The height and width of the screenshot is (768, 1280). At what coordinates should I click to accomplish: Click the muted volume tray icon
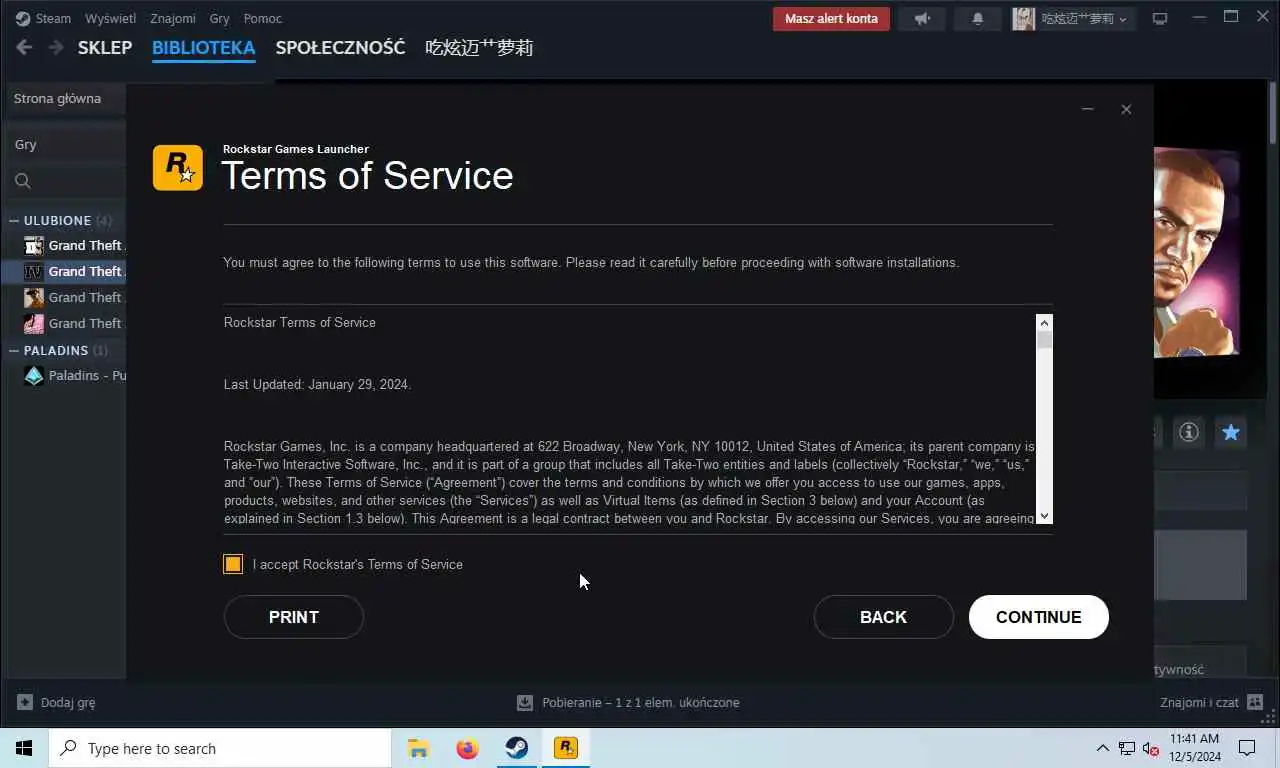click(x=1151, y=748)
